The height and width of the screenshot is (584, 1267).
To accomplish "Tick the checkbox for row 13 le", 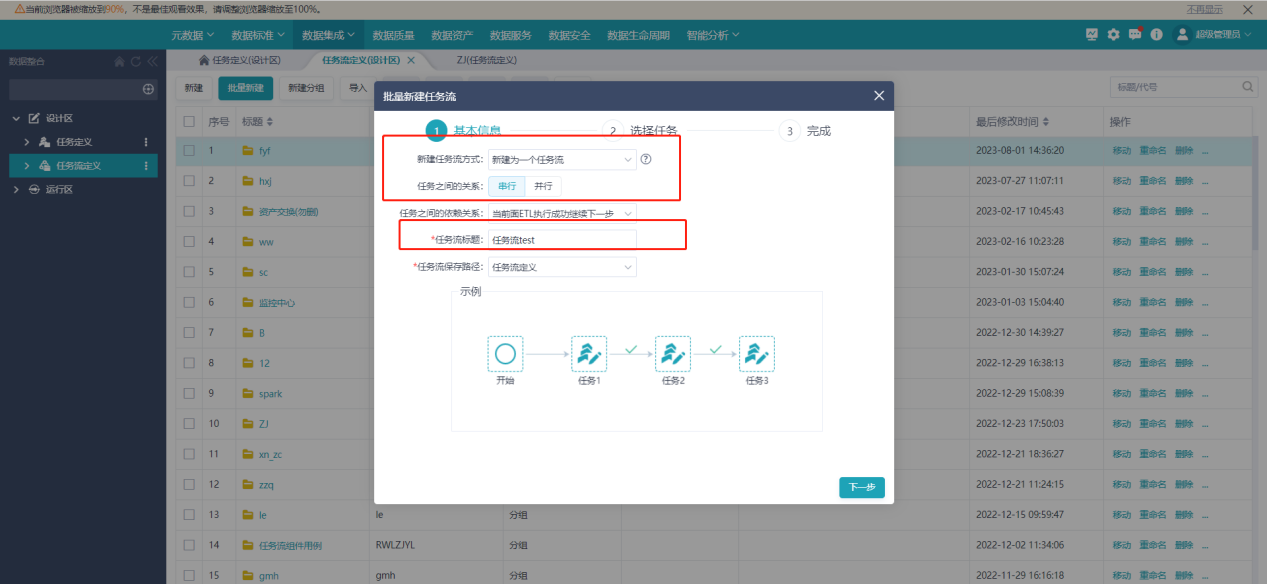I will coord(189,515).
